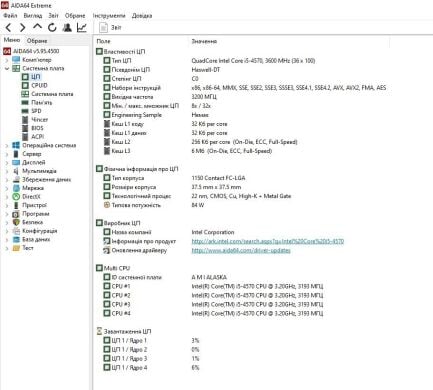This screenshot has height=390, width=433.
Task: Click the Пристрої device icon
Action: [16, 205]
